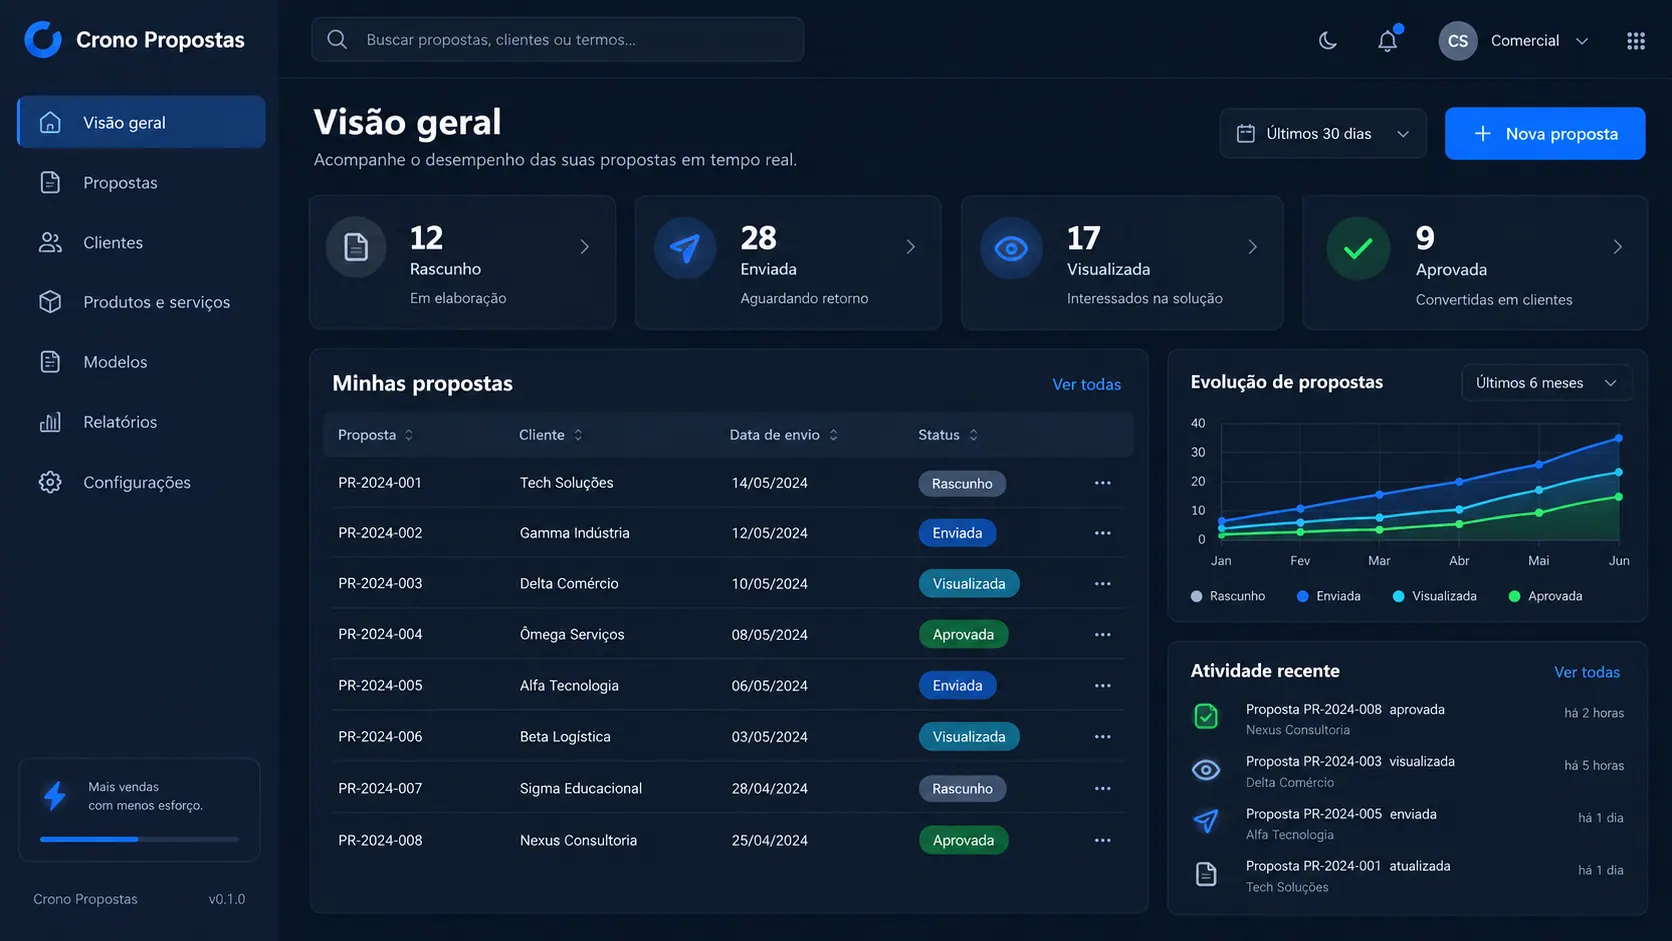Expand the Comercial account dropdown
Viewport: 1672px width, 941px height.
pyautogui.click(x=1514, y=41)
